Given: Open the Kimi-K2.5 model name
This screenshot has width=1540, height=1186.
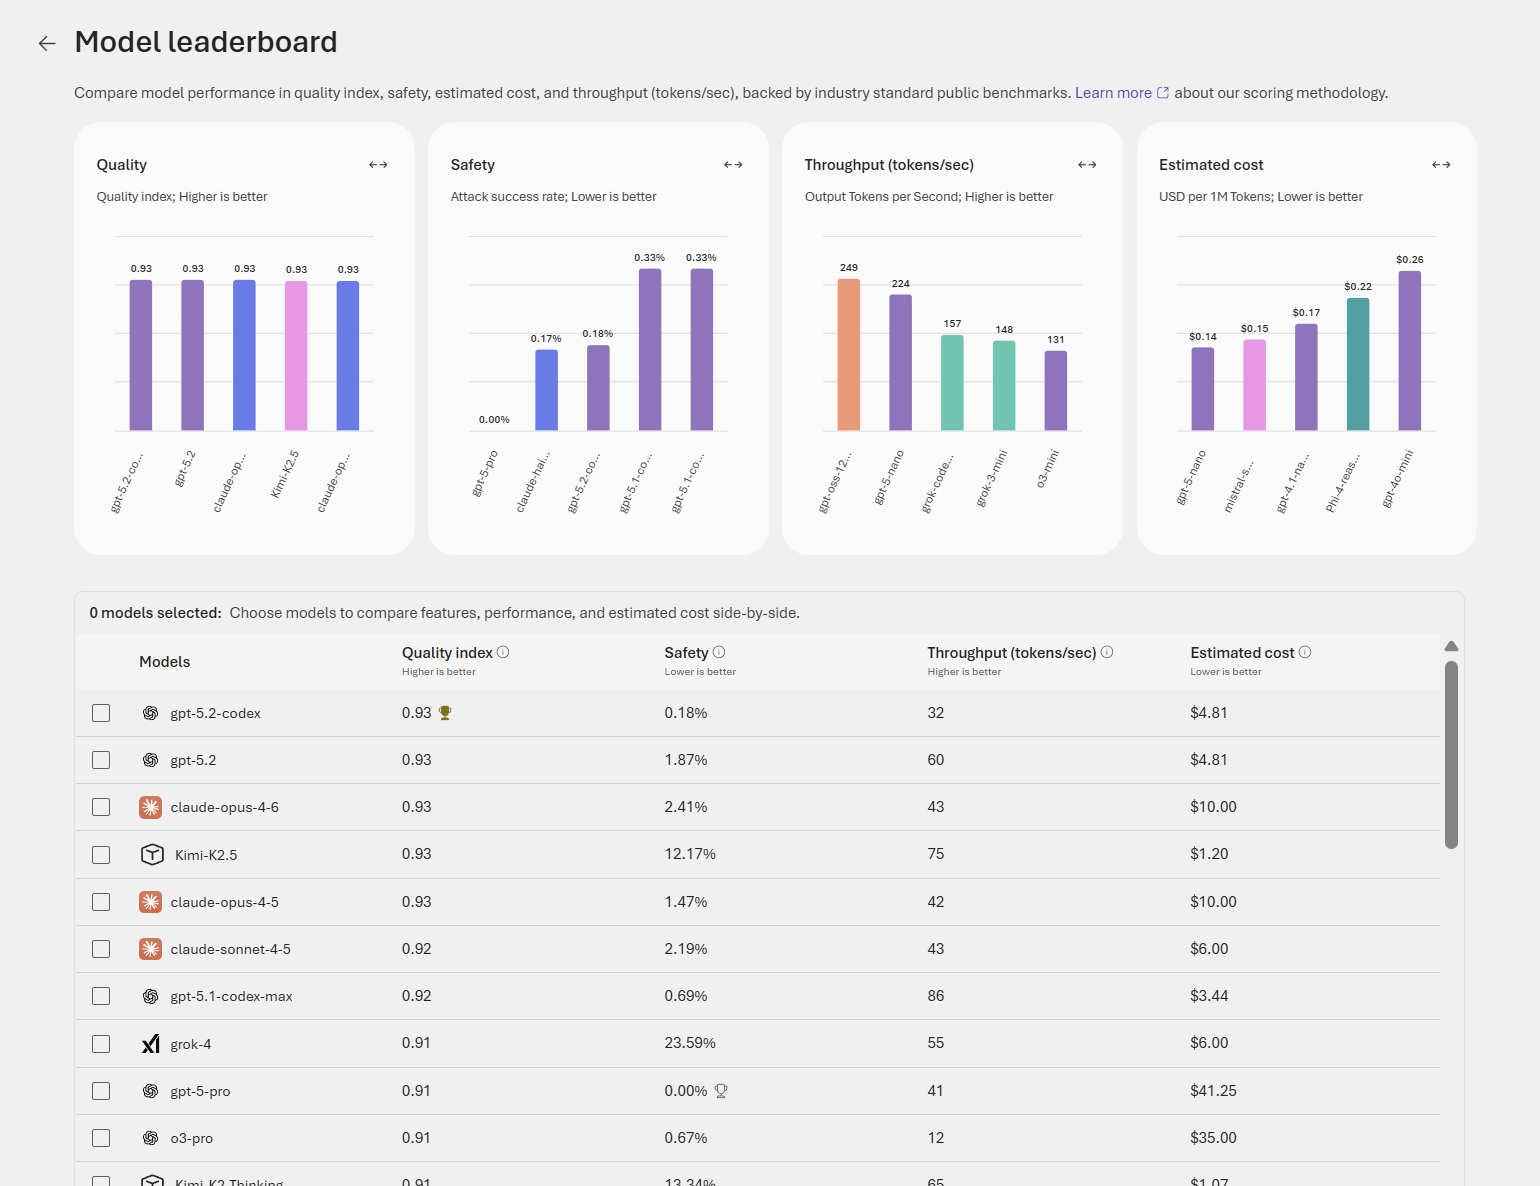Looking at the screenshot, I should 206,855.
